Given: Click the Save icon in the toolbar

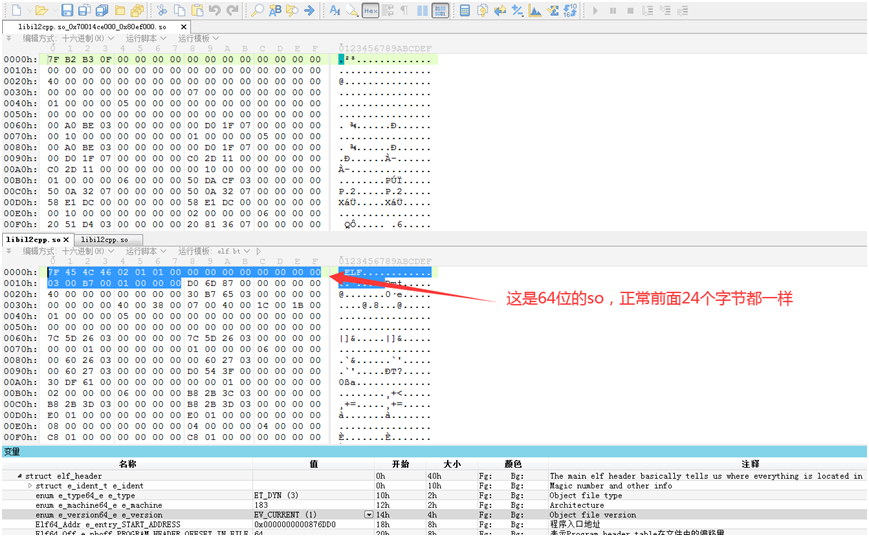Looking at the screenshot, I should tap(67, 10).
